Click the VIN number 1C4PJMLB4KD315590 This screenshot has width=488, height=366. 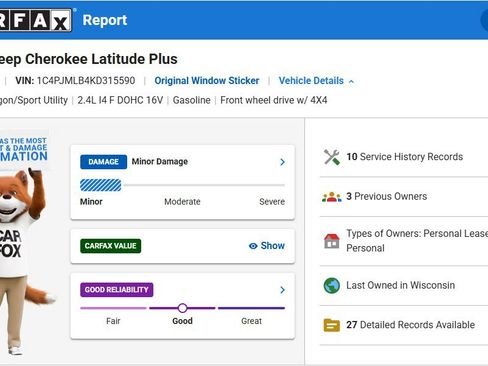86,81
